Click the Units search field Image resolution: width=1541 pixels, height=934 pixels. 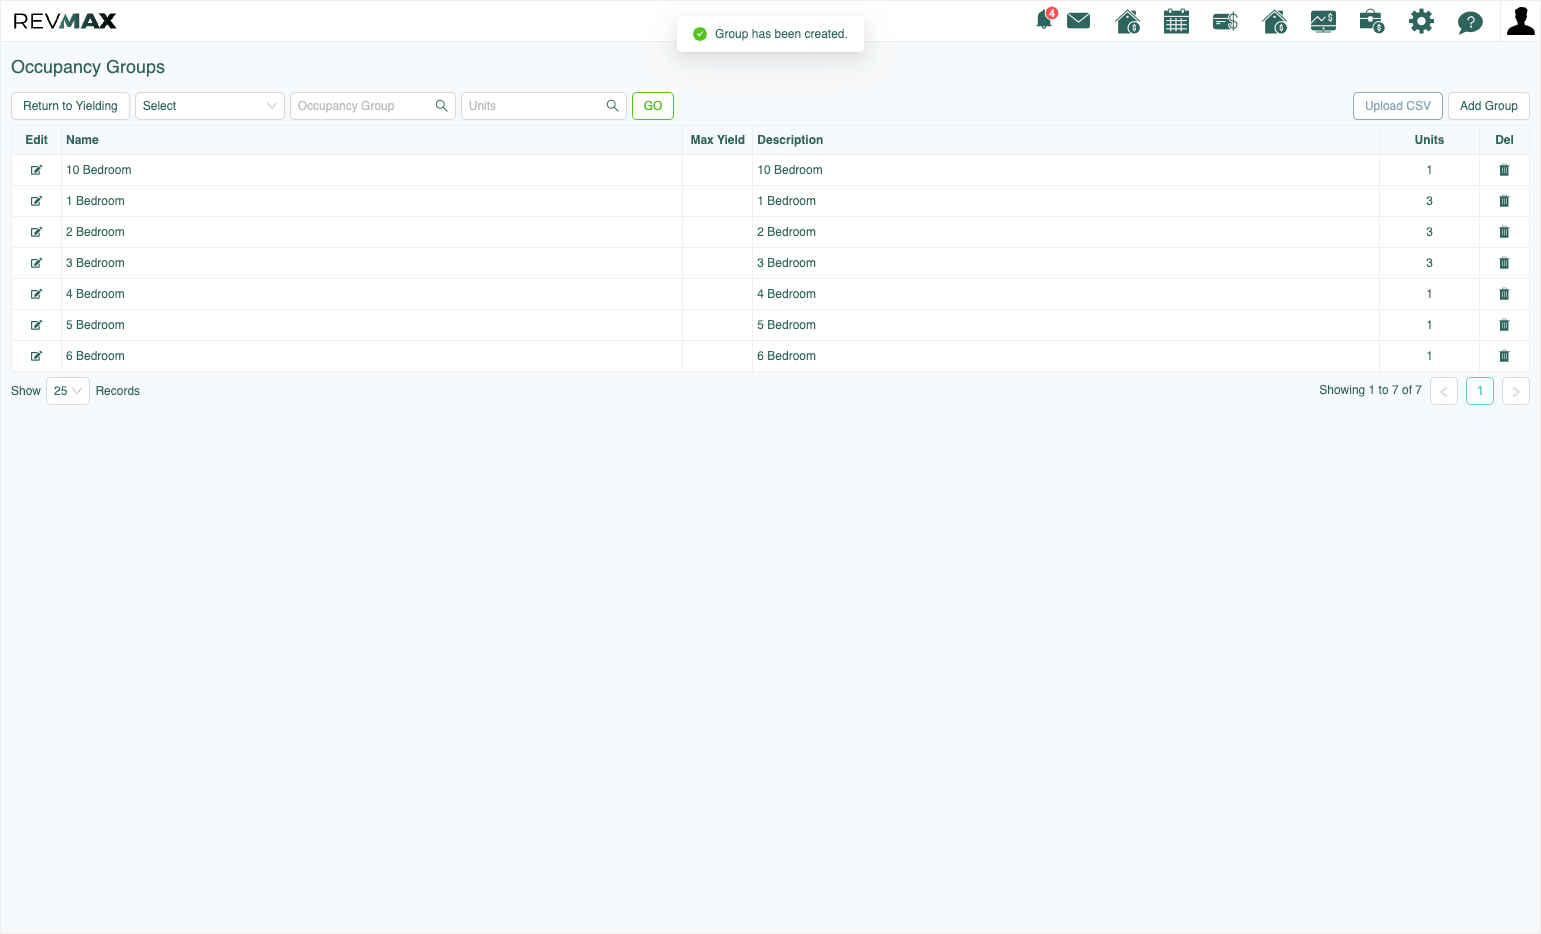[544, 106]
